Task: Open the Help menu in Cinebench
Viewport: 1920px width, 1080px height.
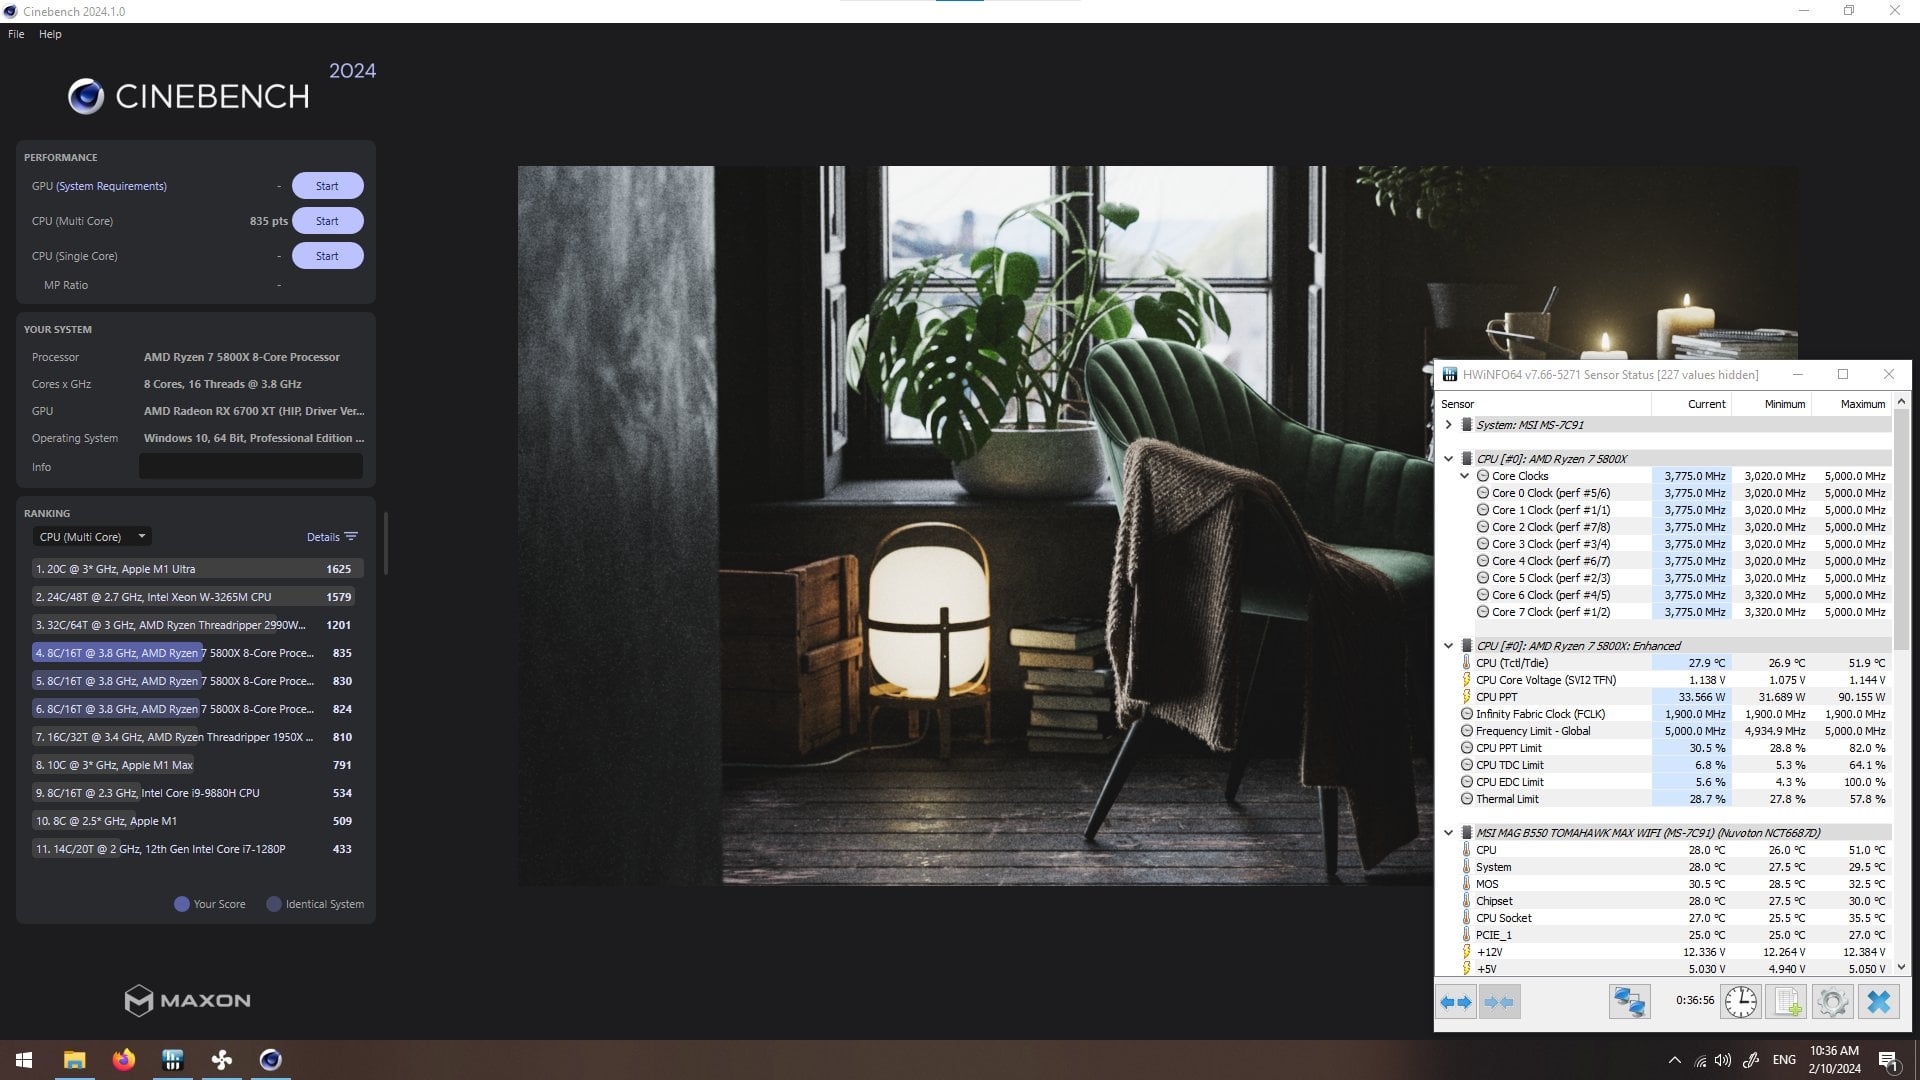Action: coord(50,34)
